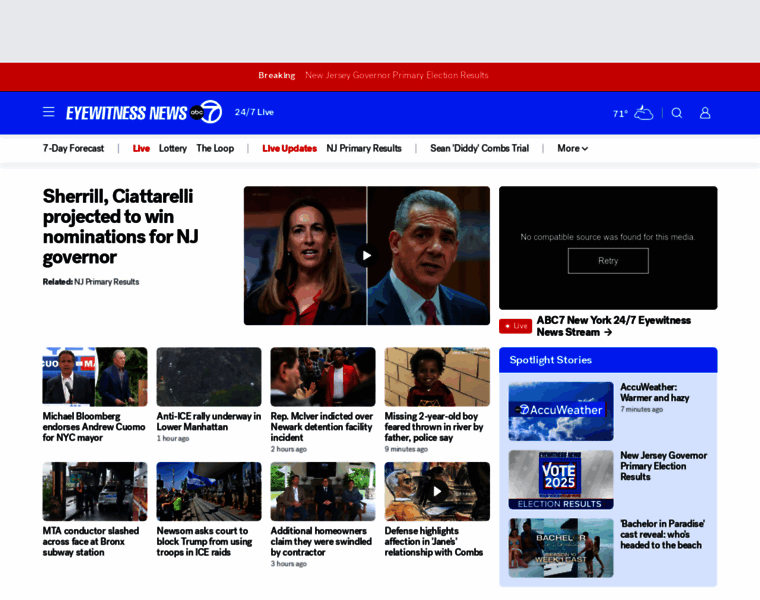
Task: Open the search magnifier icon
Action: tap(677, 113)
